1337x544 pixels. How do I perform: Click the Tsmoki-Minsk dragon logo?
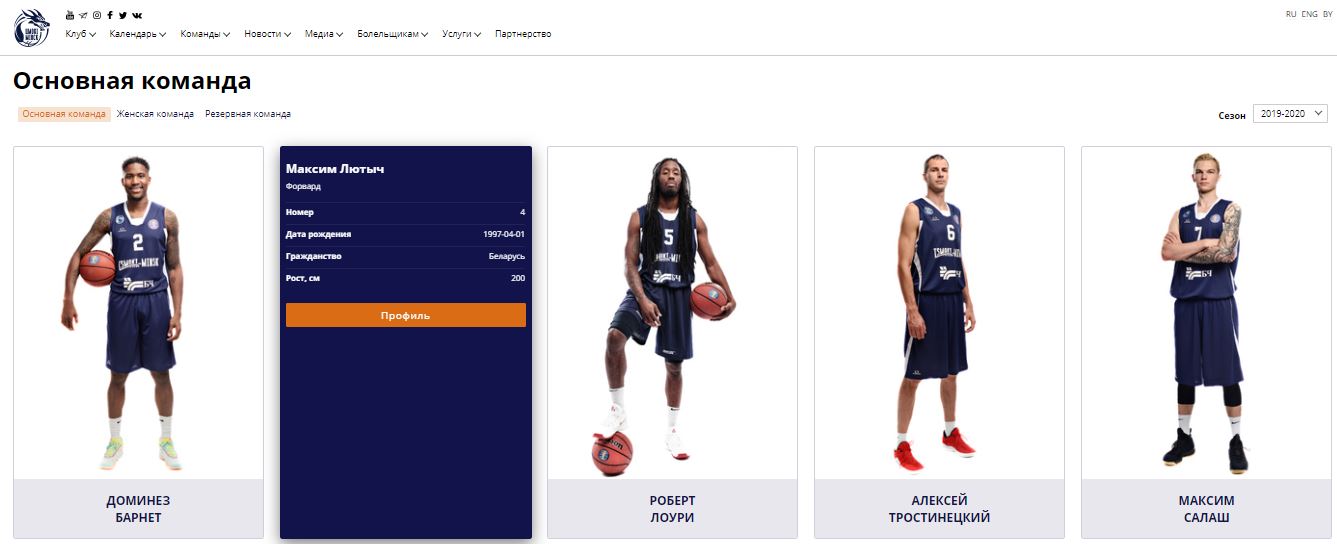tap(32, 28)
